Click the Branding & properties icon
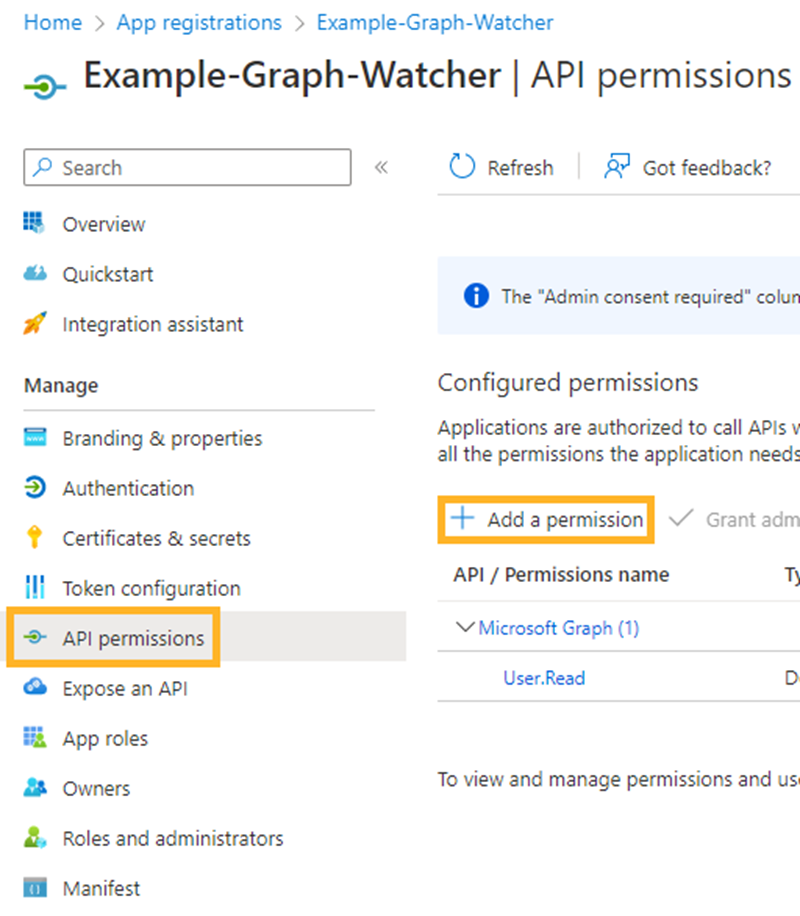Image resolution: width=800 pixels, height=916 pixels. [x=35, y=438]
